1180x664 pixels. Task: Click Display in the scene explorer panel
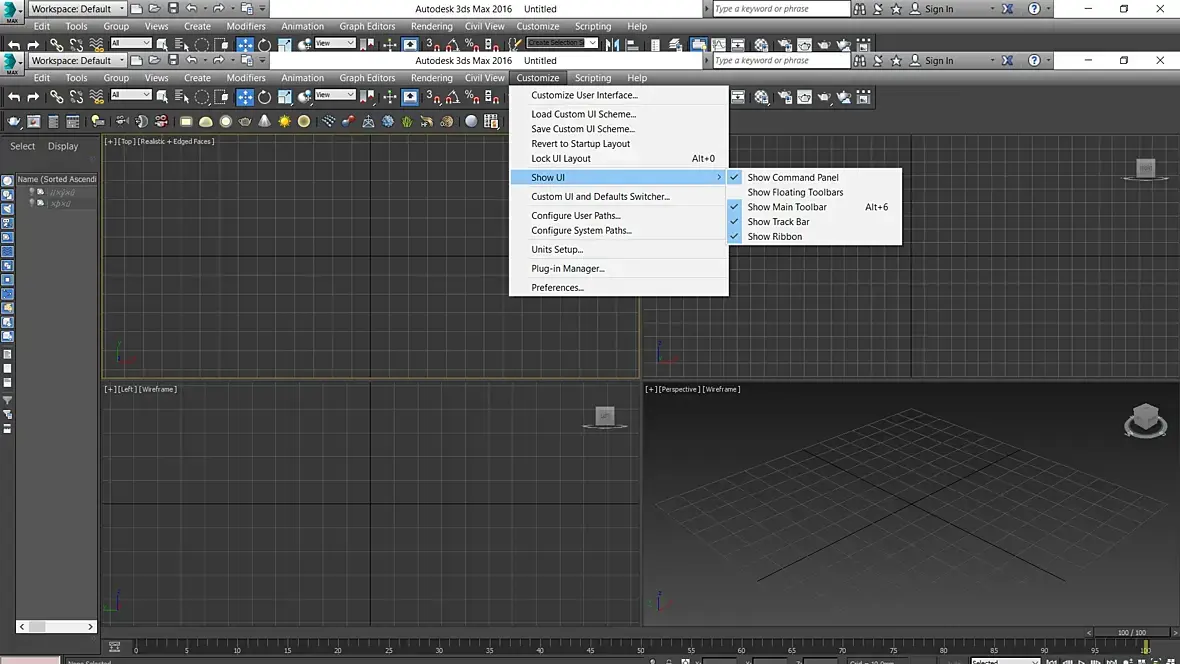click(x=63, y=146)
